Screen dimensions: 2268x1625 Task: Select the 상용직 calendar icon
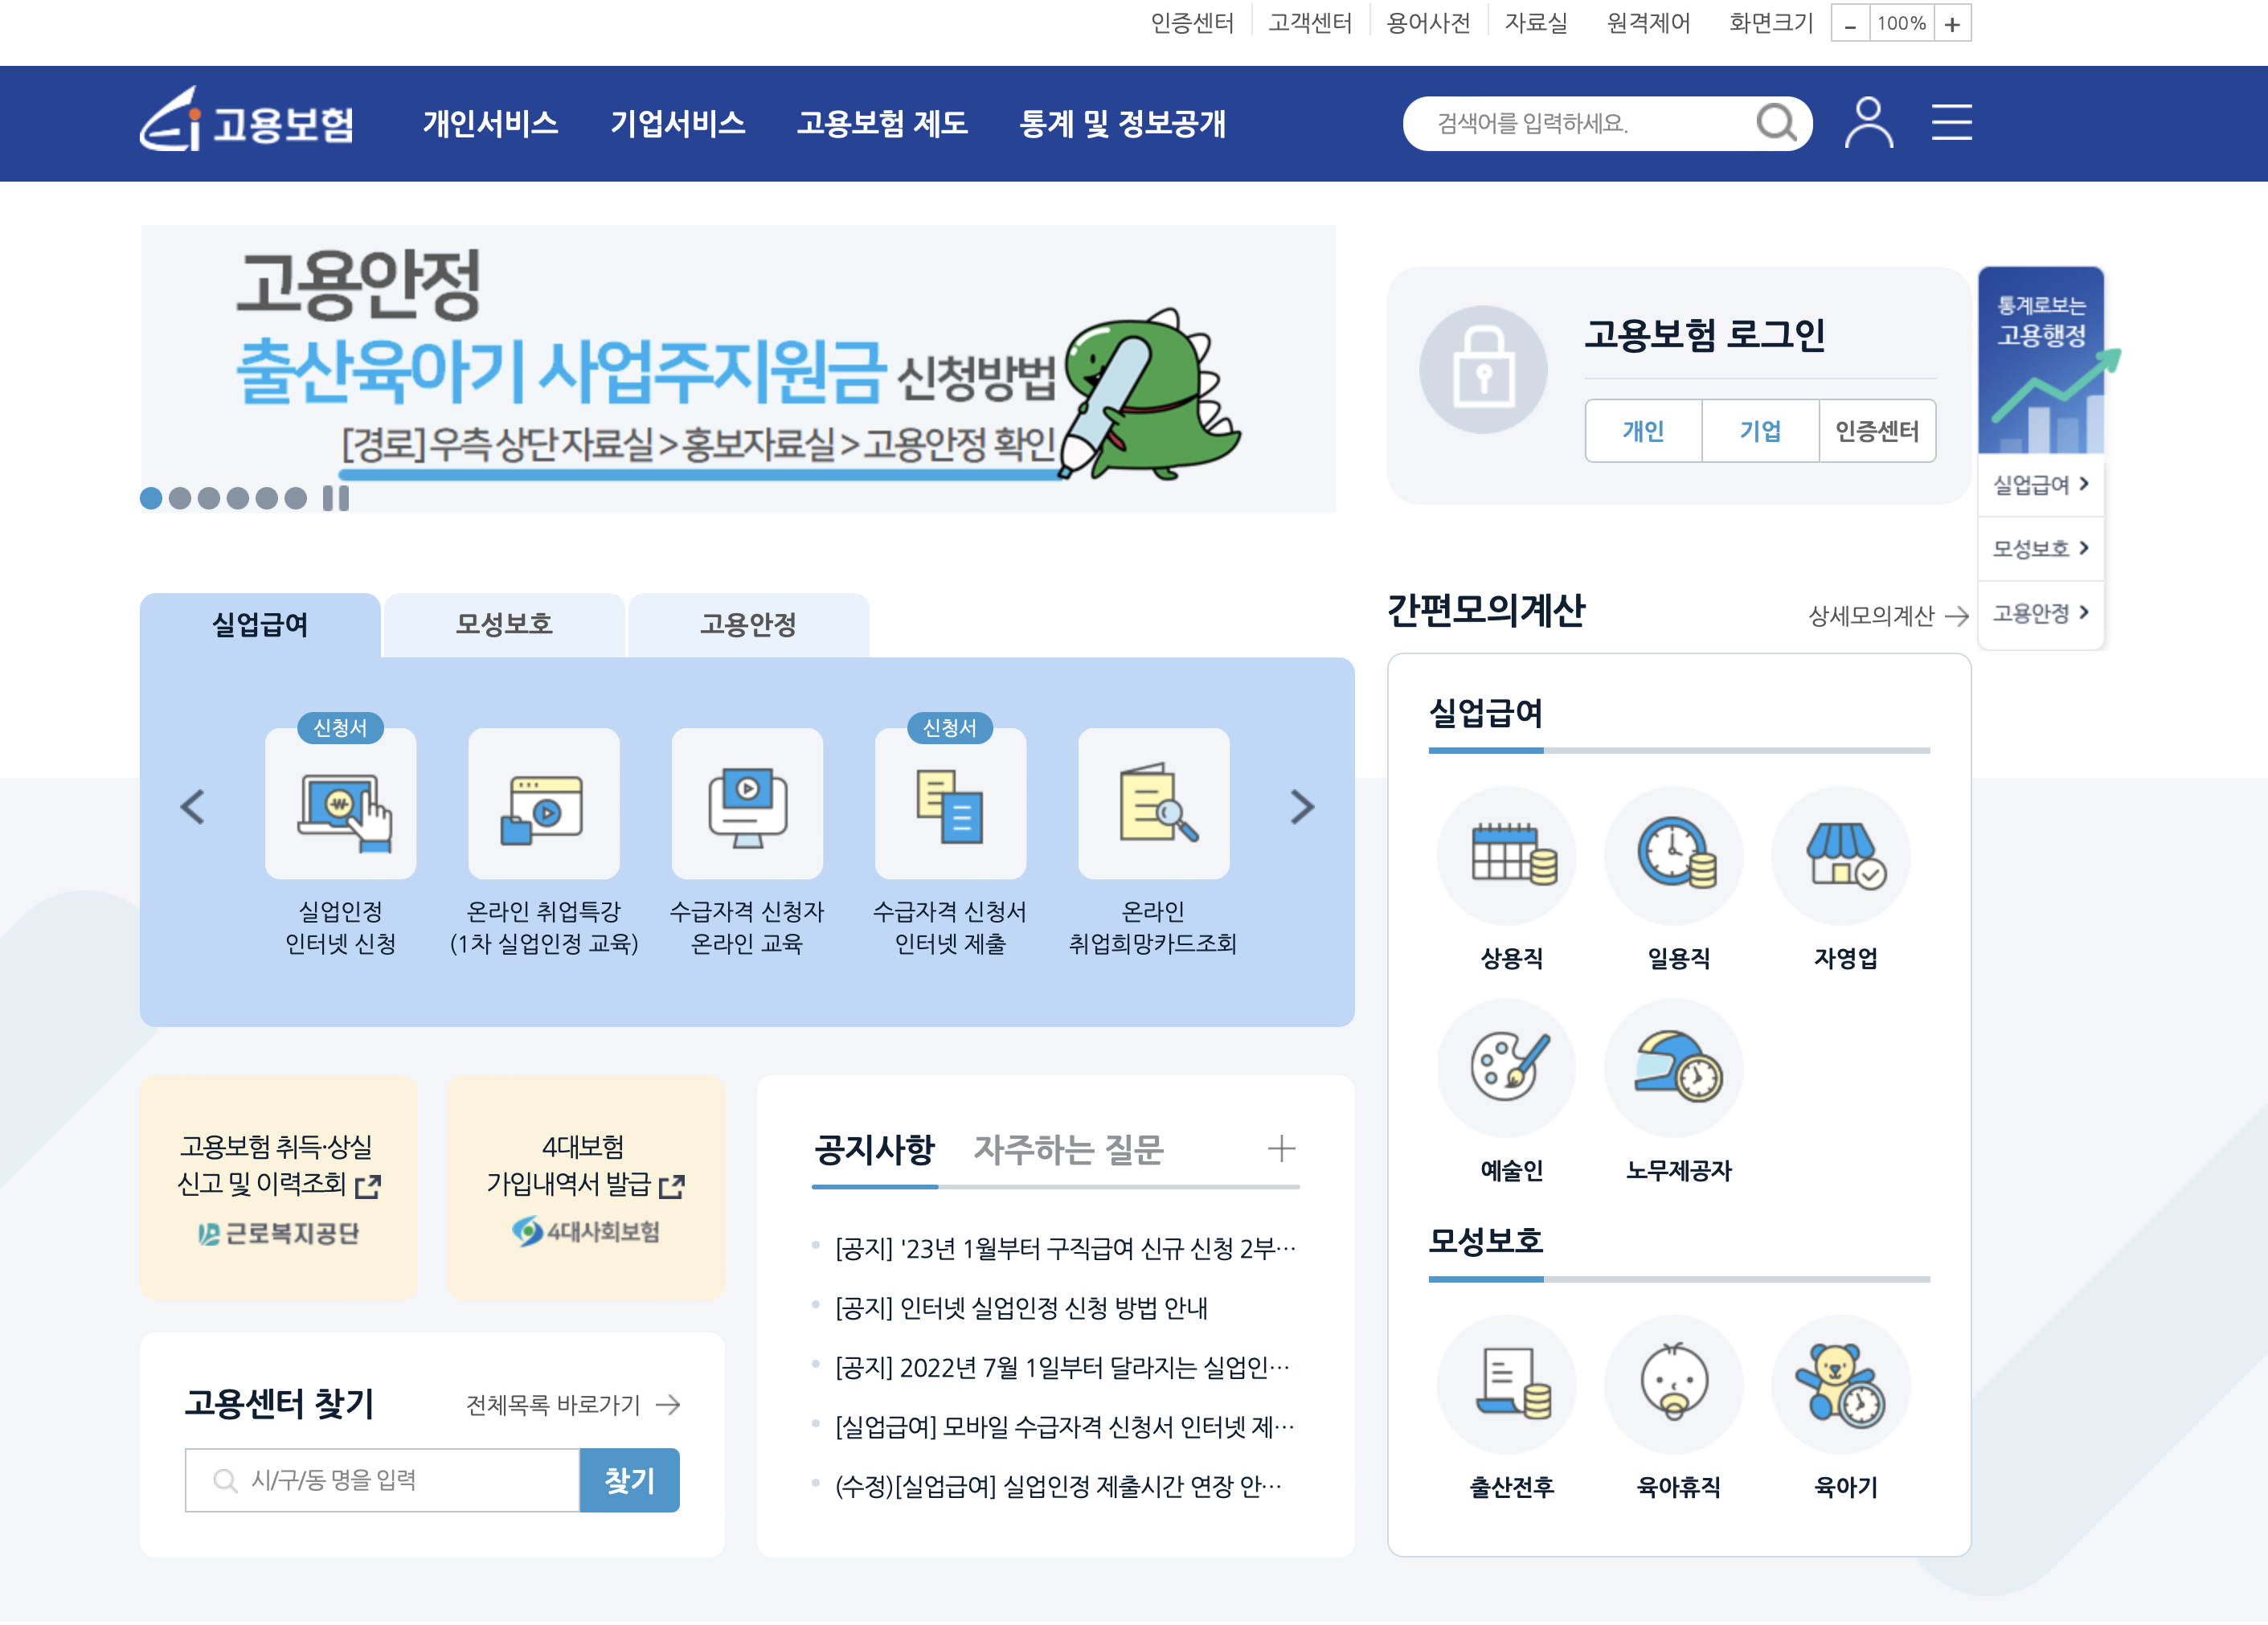click(x=1506, y=855)
